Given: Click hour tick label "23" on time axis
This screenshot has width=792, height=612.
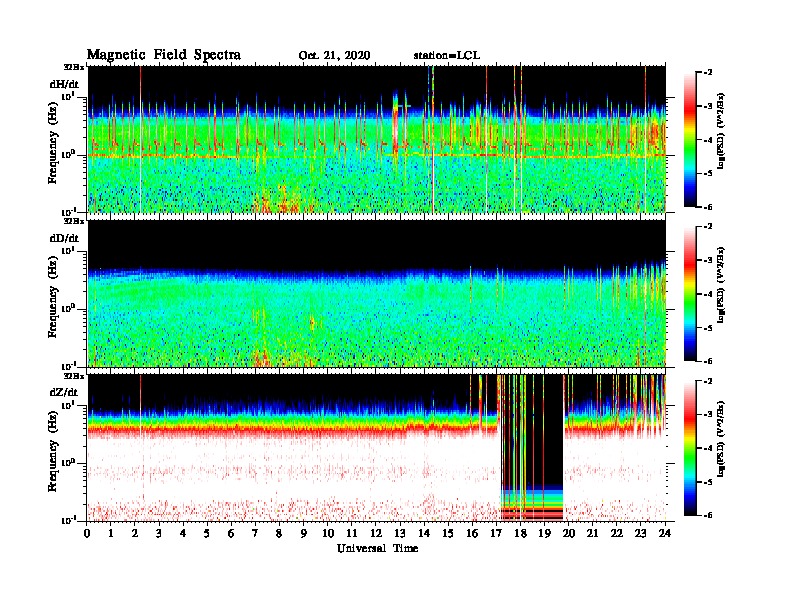Looking at the screenshot, I should (x=640, y=533).
